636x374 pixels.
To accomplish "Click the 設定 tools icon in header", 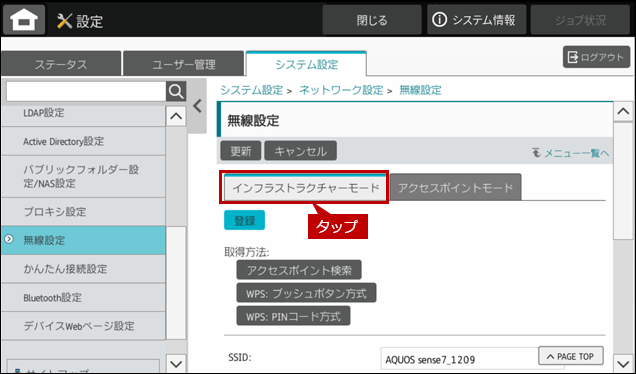I will click(64, 20).
